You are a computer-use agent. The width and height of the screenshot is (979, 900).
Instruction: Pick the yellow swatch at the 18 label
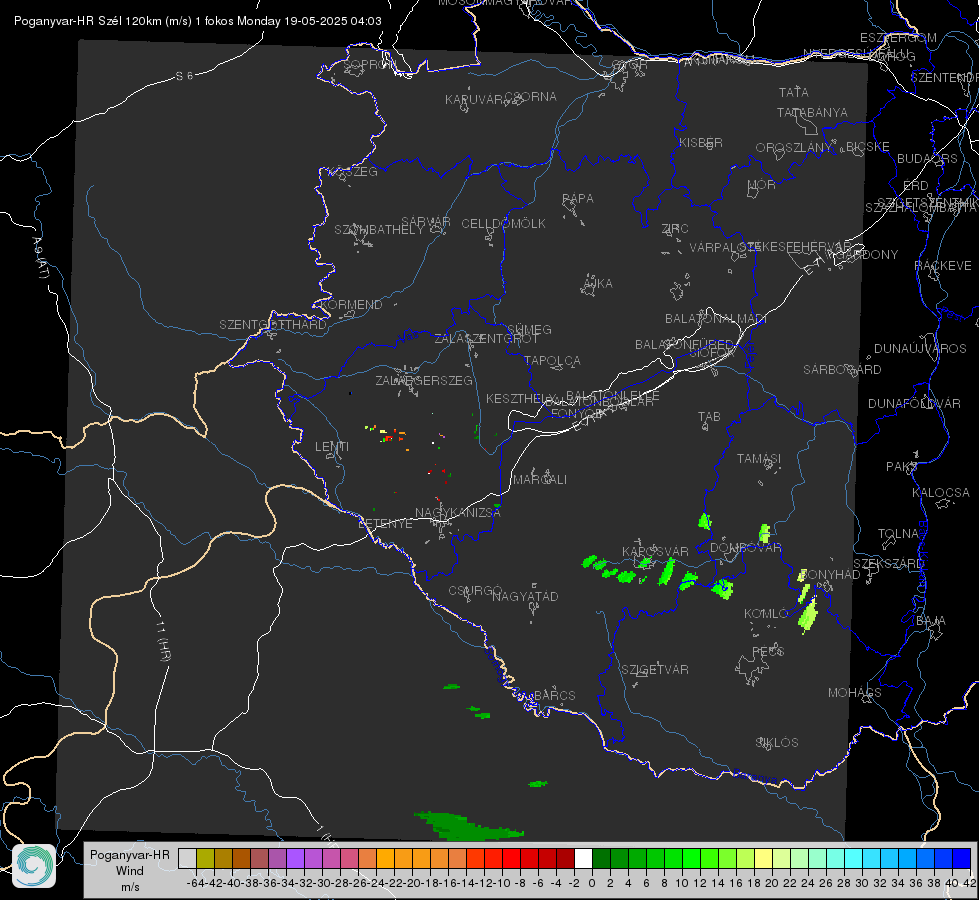[763, 858]
